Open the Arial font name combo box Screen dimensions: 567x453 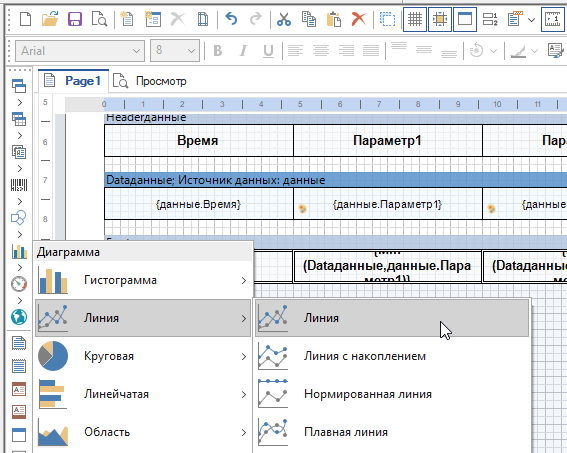click(x=80, y=51)
